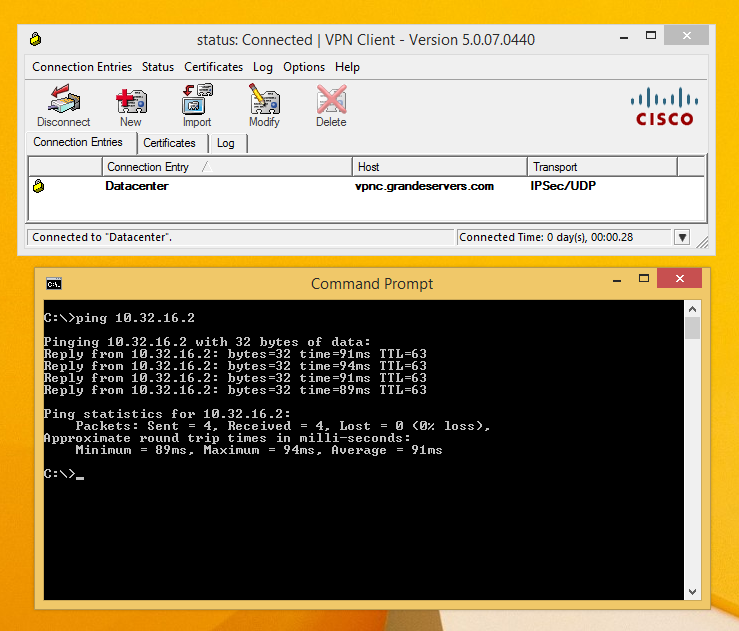Open the Certificates menu in menu bar
This screenshot has height=631, width=739.
click(213, 67)
